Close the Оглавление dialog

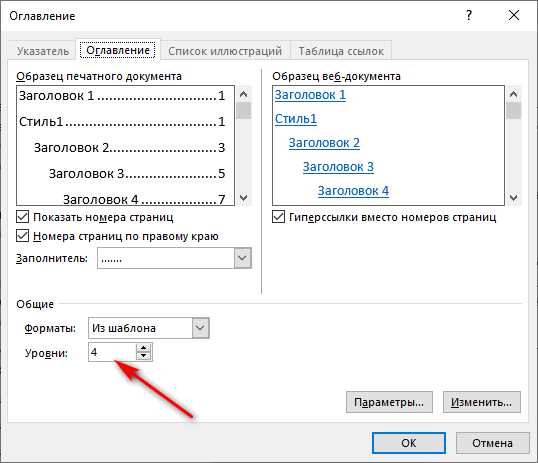(x=514, y=15)
